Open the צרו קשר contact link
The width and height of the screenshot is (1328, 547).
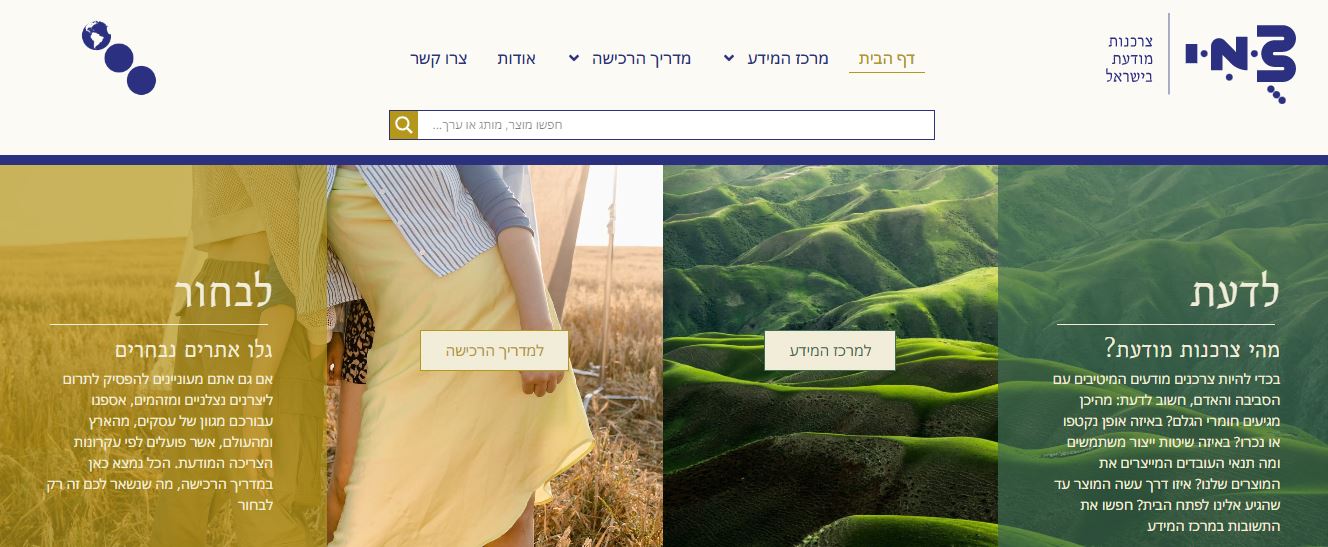click(439, 58)
